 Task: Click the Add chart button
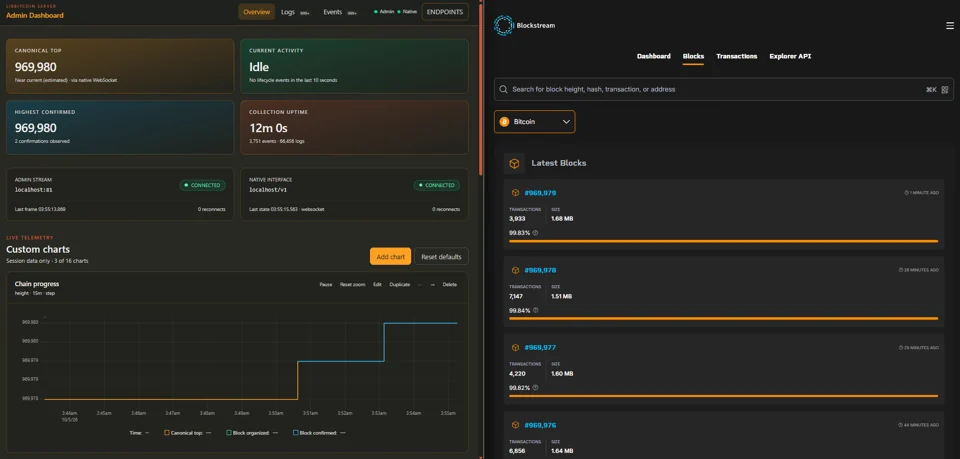coord(390,256)
